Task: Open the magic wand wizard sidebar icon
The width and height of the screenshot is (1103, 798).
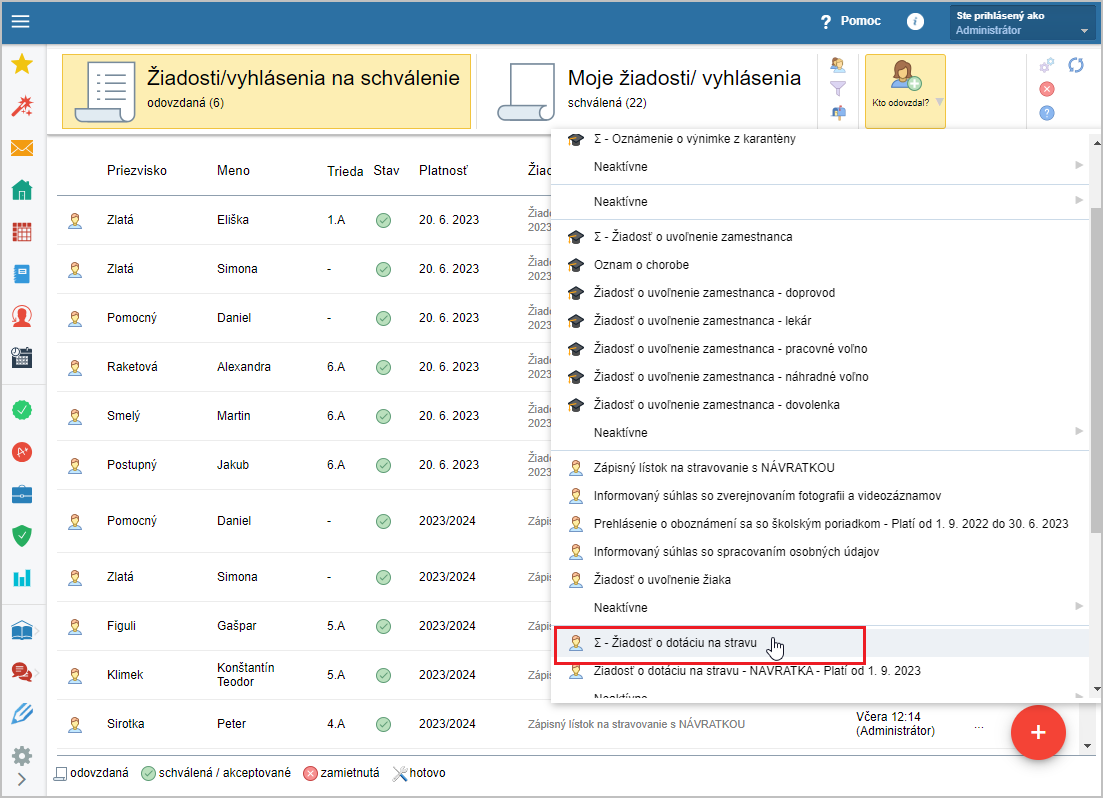Action: [x=22, y=106]
